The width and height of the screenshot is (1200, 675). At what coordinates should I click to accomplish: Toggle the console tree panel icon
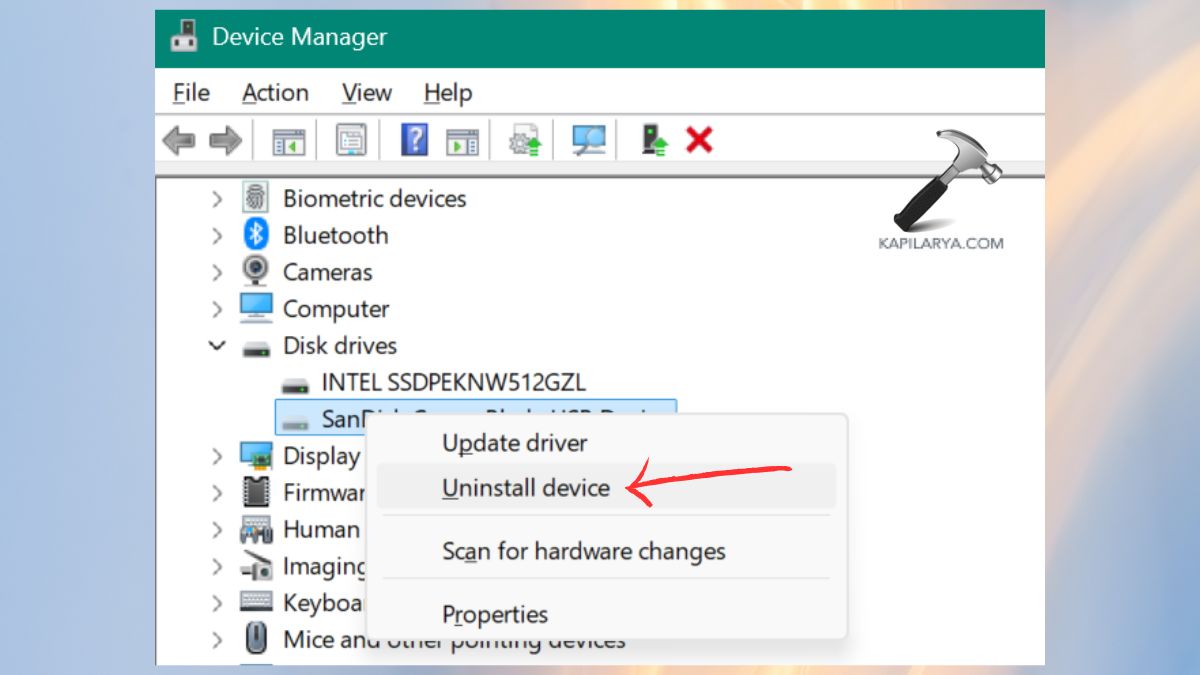point(288,140)
